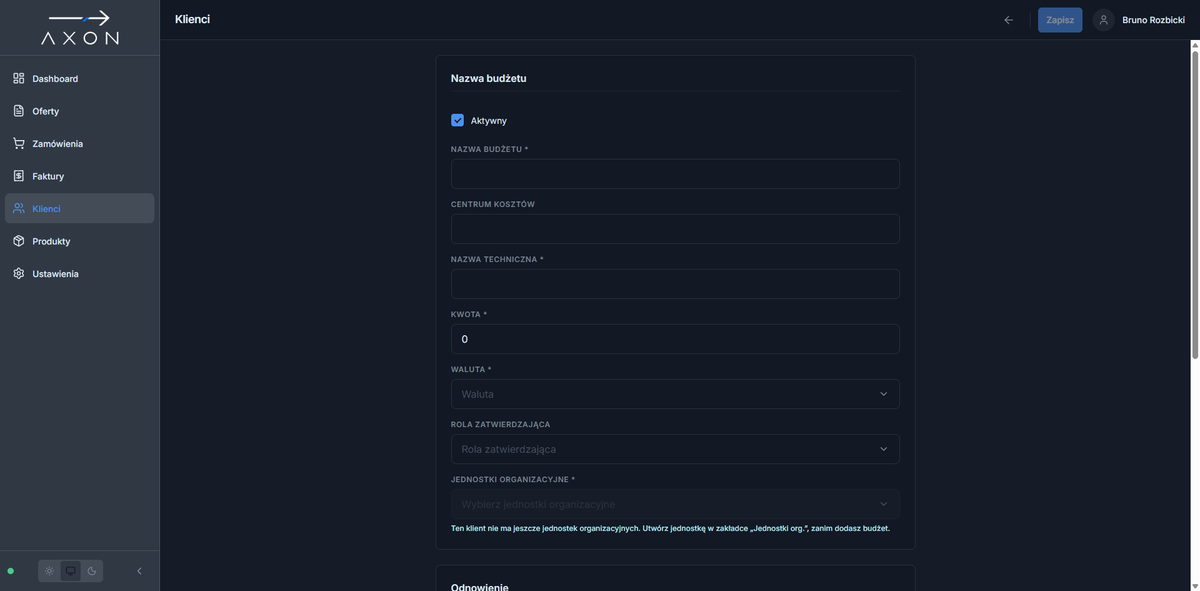Viewport: 1200px width, 591px height.
Task: Uncheck the Aktywny checkbox
Action: click(x=458, y=120)
